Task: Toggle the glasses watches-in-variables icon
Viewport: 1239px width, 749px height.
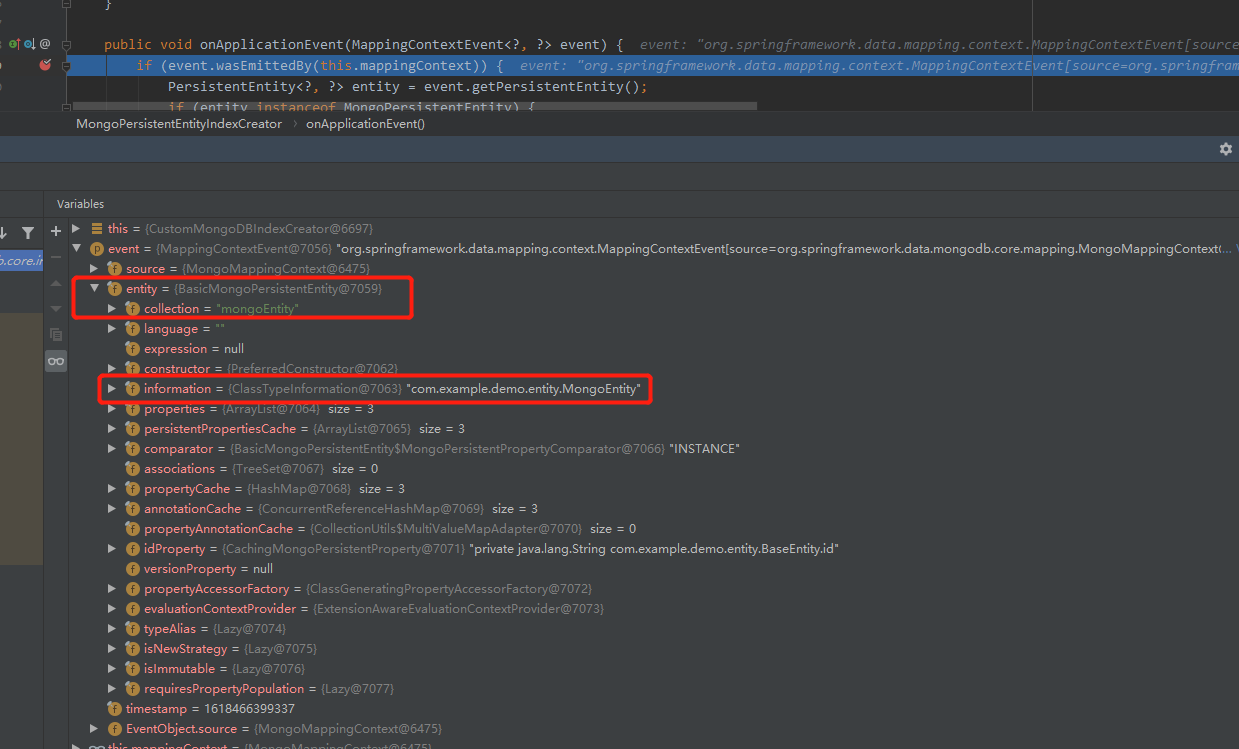Action: click(x=56, y=361)
